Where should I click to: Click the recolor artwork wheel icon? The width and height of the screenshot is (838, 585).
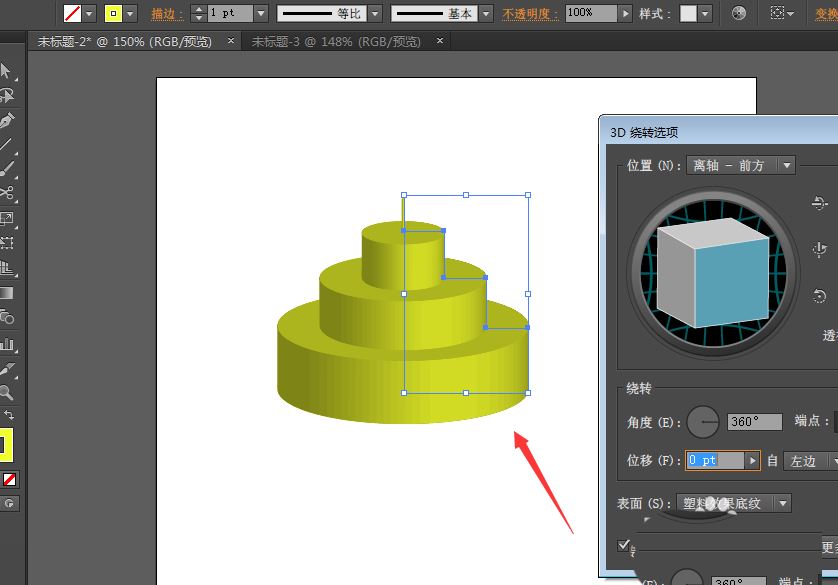coord(739,13)
